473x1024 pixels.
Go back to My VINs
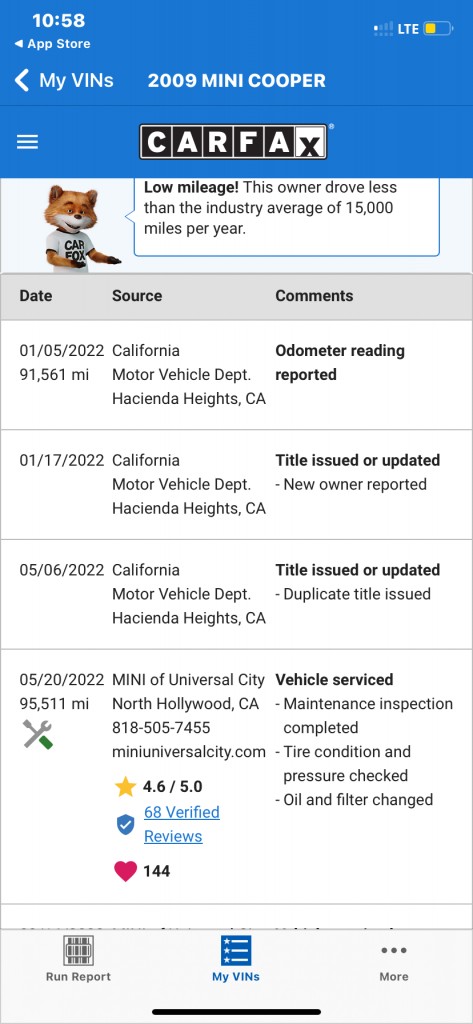click(64, 81)
